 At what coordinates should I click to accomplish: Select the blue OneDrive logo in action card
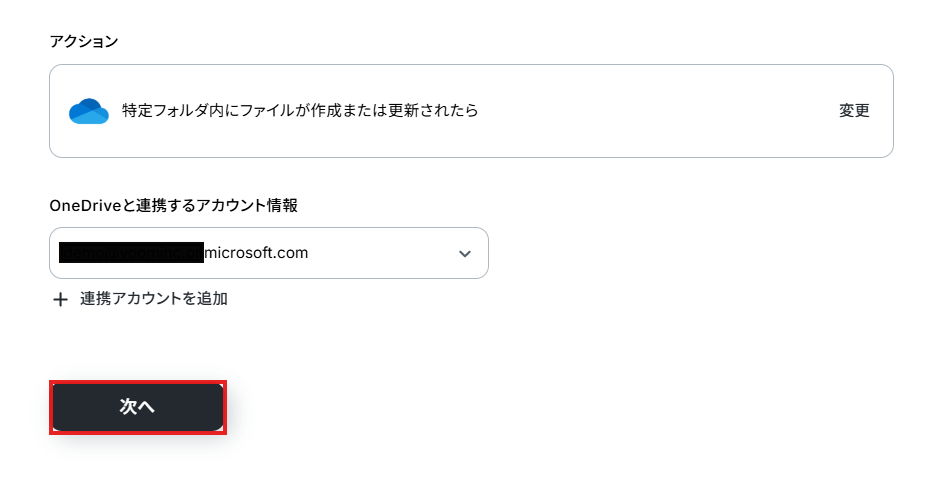pos(89,111)
